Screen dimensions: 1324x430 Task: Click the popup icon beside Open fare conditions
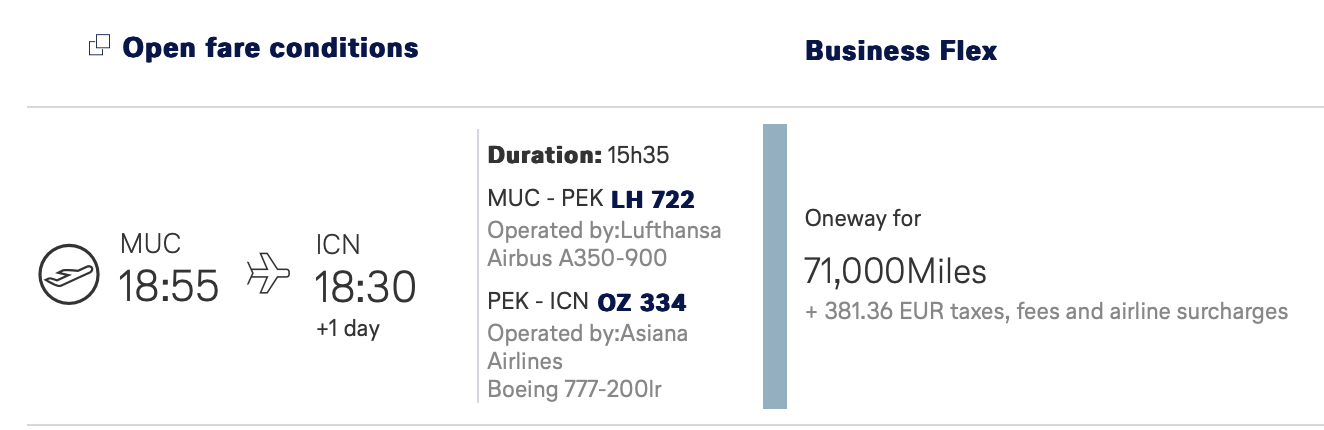(x=99, y=45)
